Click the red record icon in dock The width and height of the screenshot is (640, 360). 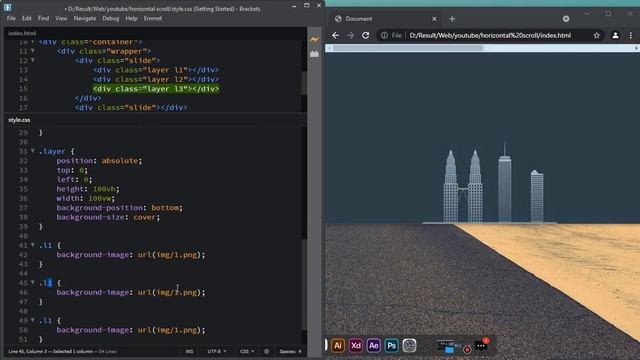[x=467, y=350]
